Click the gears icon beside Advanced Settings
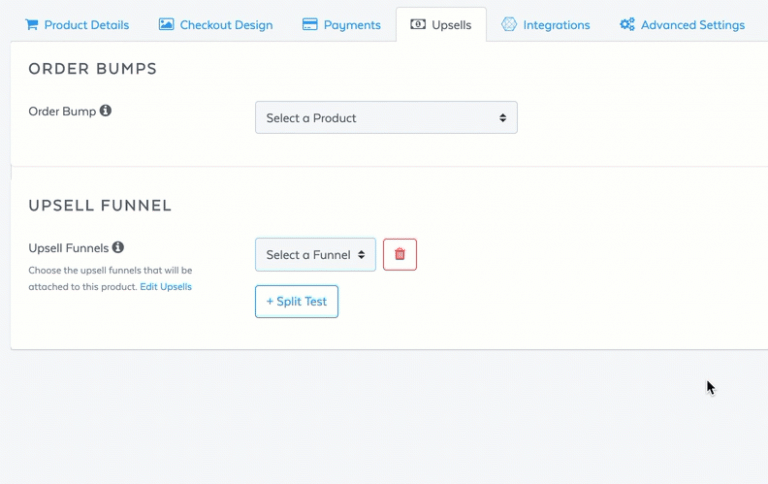Screen dimensions: 768x484 point(627,24)
